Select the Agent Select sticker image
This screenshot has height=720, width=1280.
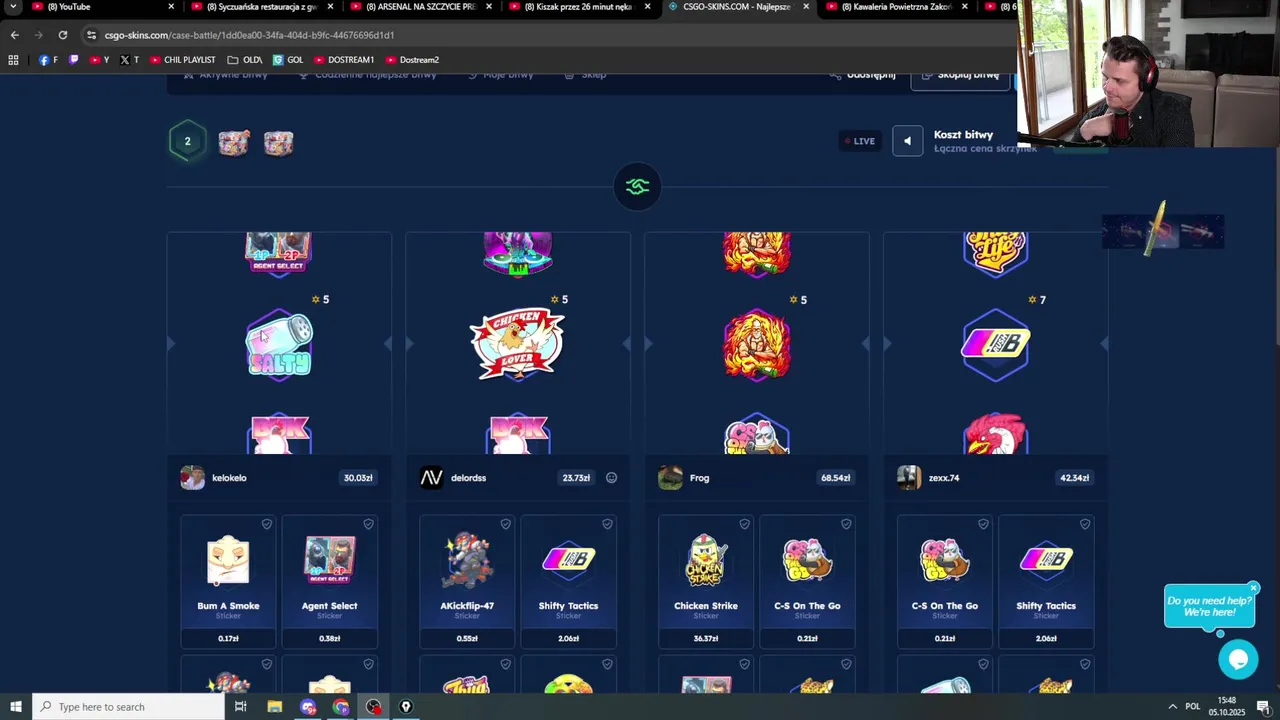pos(329,560)
